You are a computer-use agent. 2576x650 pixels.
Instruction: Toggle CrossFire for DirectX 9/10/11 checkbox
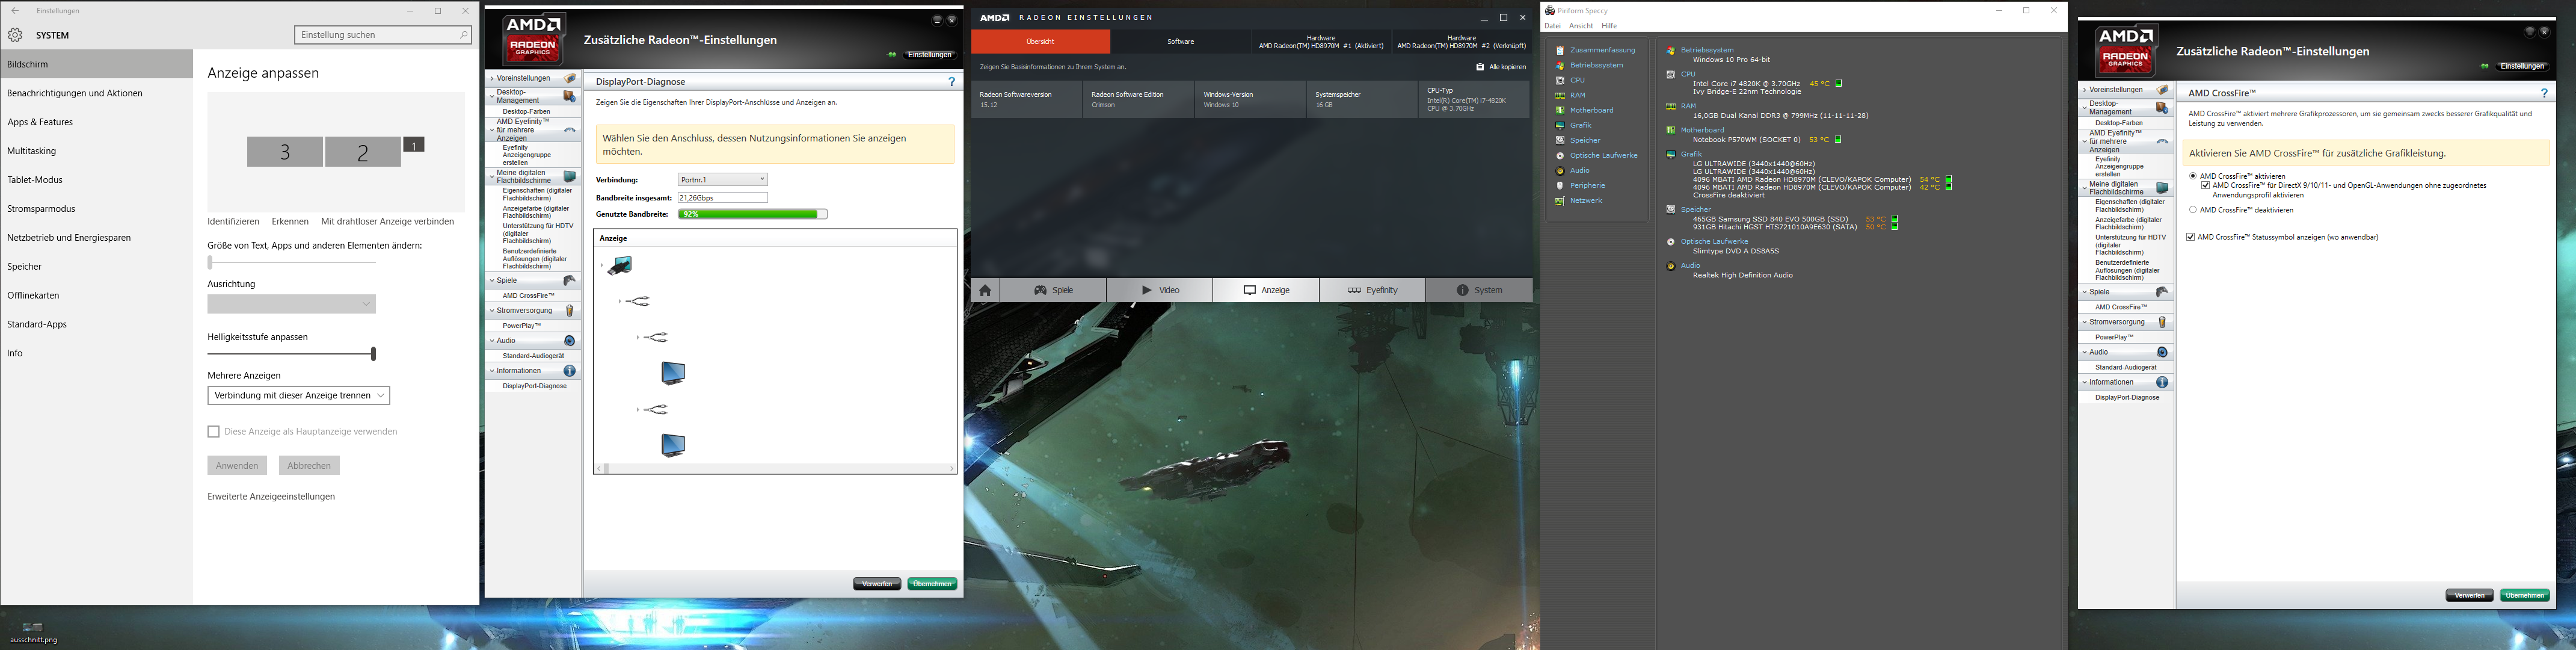click(x=2205, y=185)
